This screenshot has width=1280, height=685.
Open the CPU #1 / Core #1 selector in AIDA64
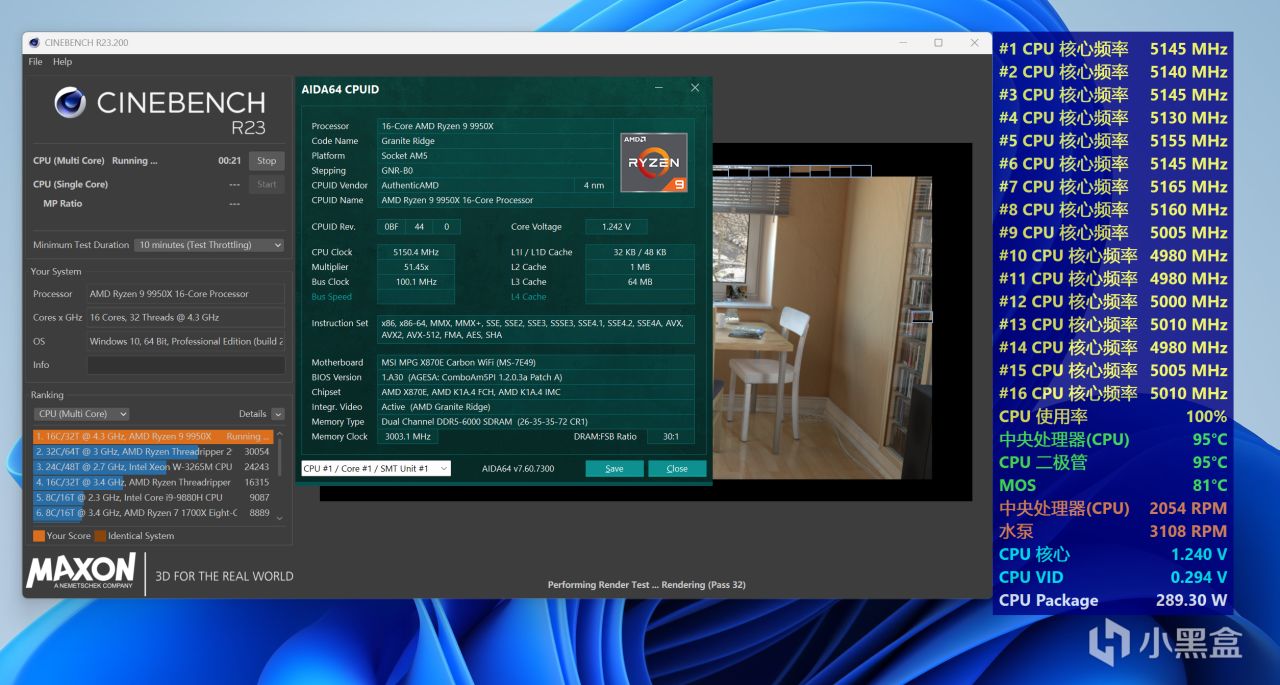coord(375,468)
